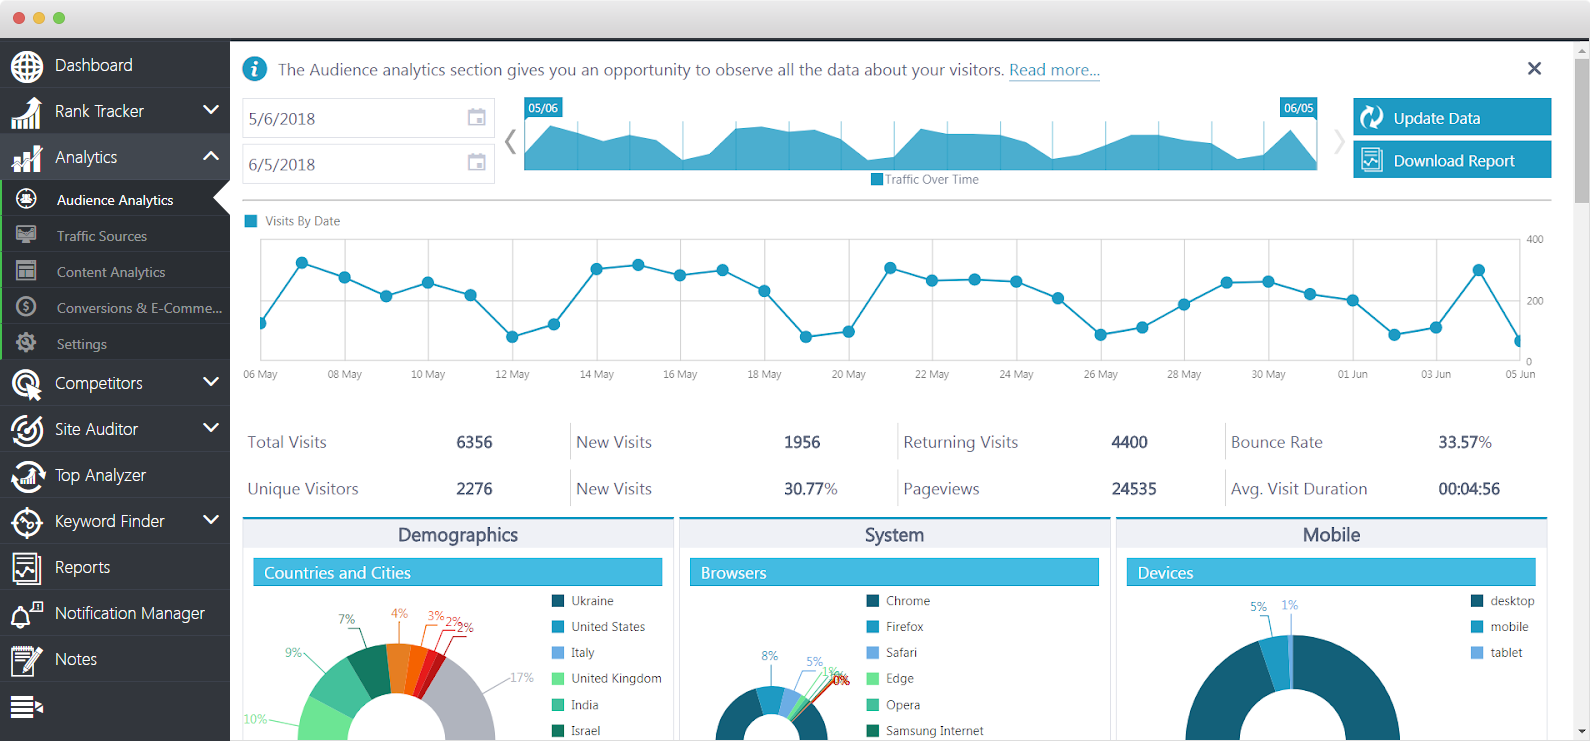Select Traffic Sources submenu

115,235
